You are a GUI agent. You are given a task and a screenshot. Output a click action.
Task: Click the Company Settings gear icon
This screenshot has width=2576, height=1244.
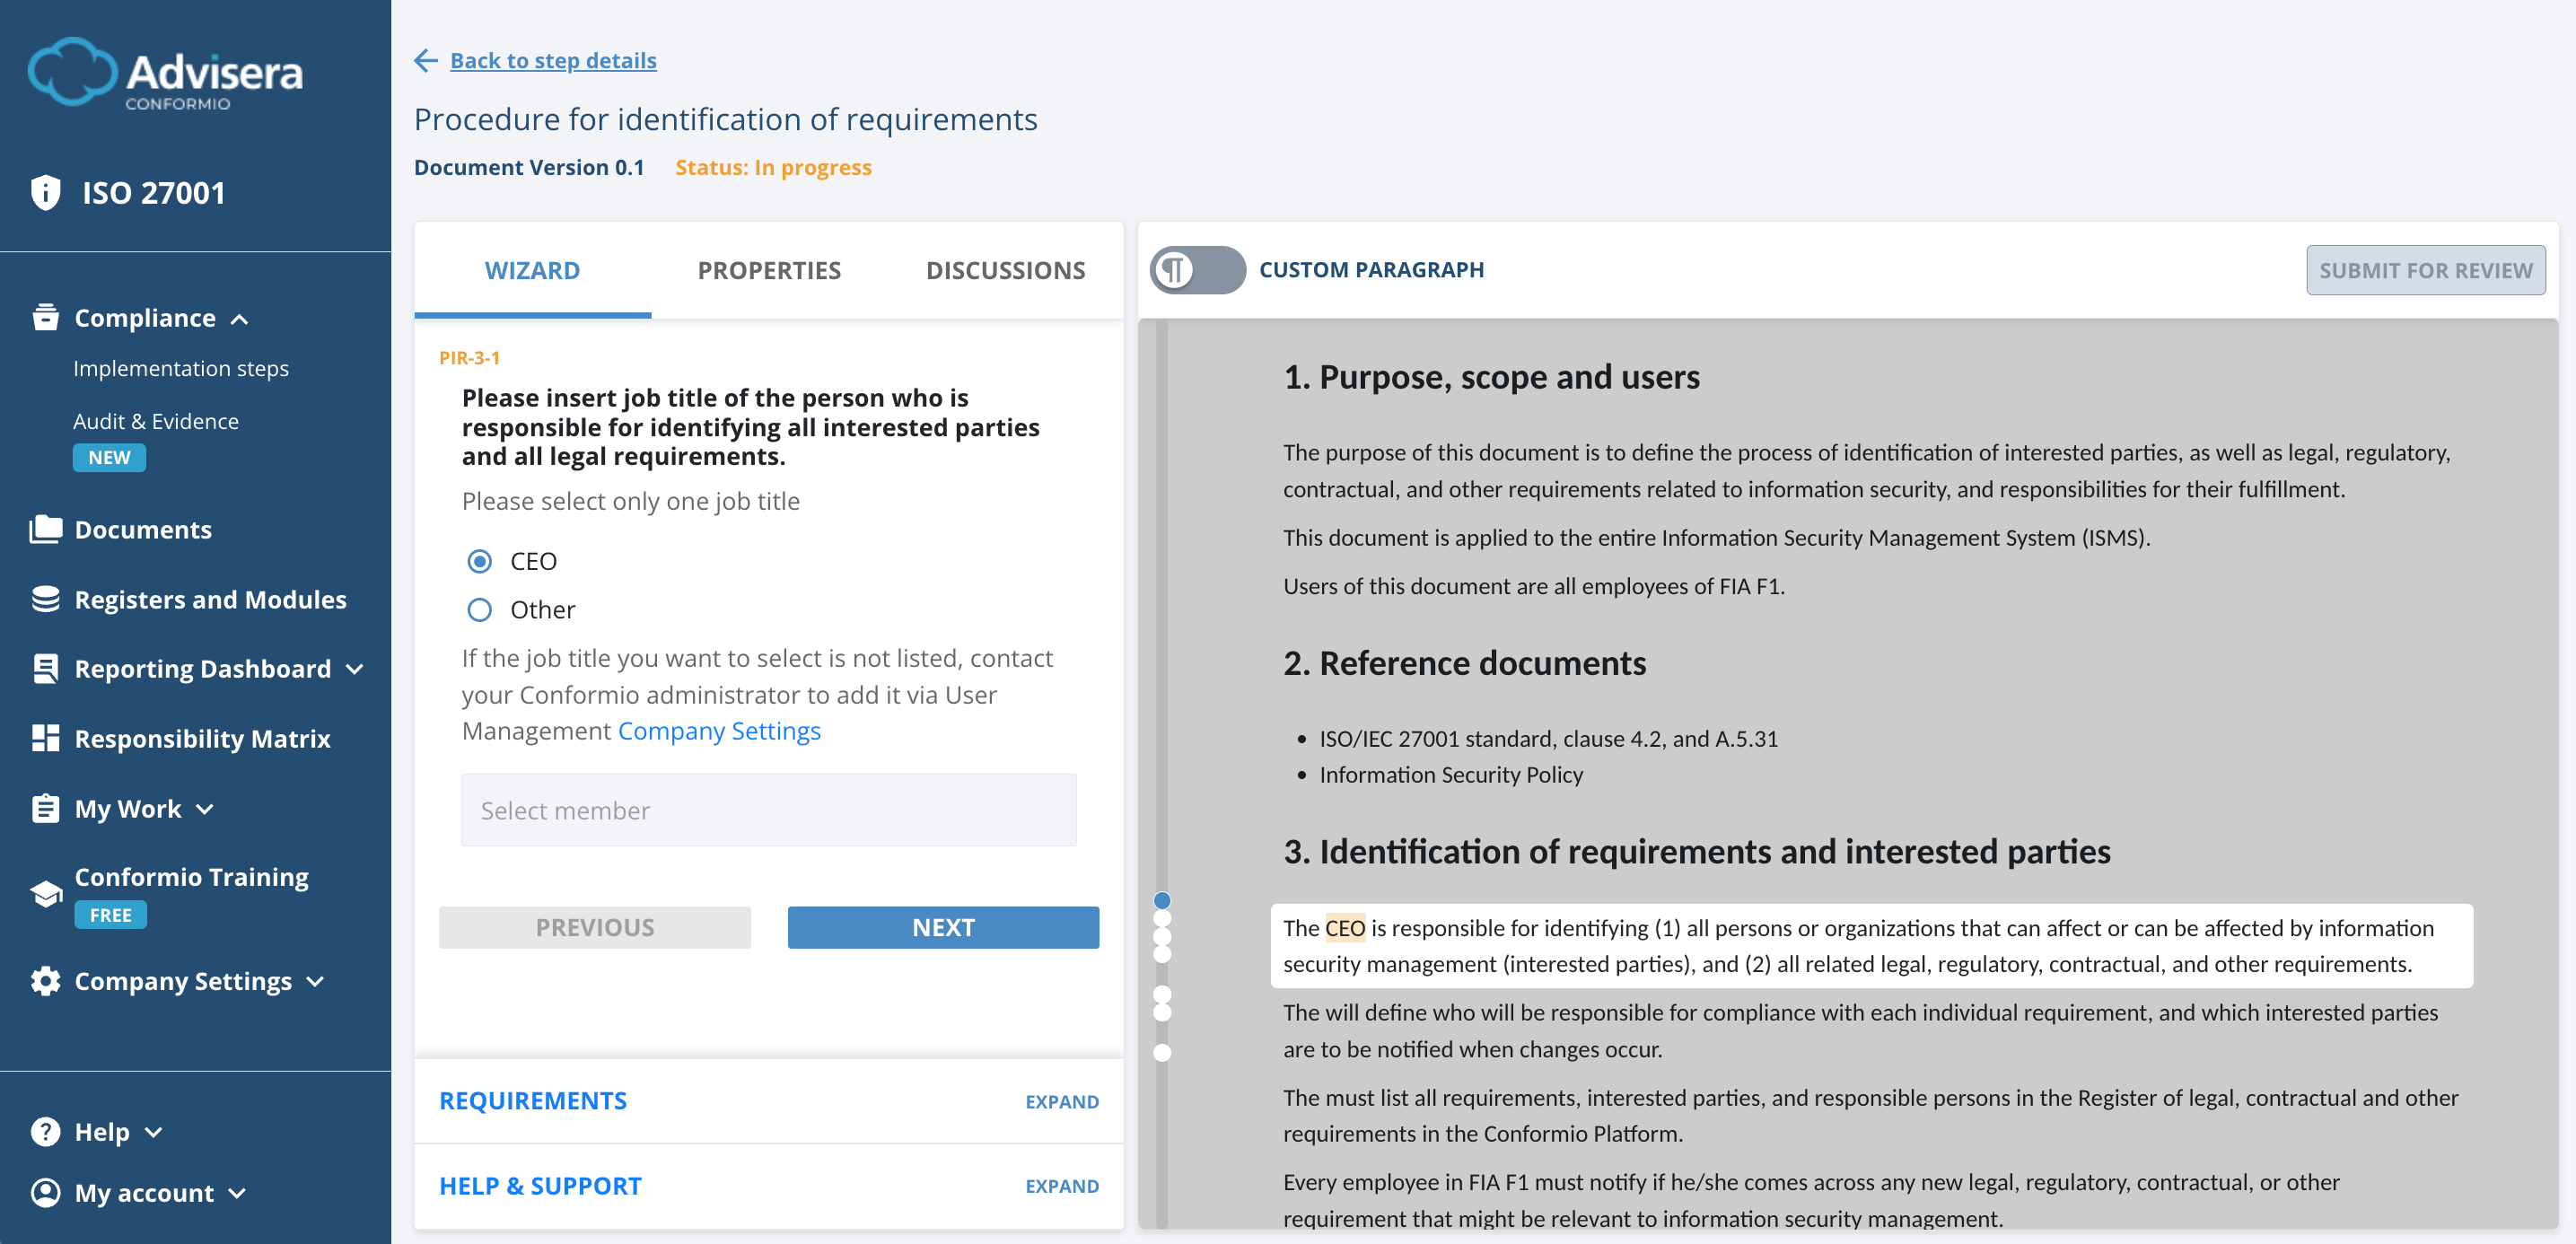click(45, 981)
